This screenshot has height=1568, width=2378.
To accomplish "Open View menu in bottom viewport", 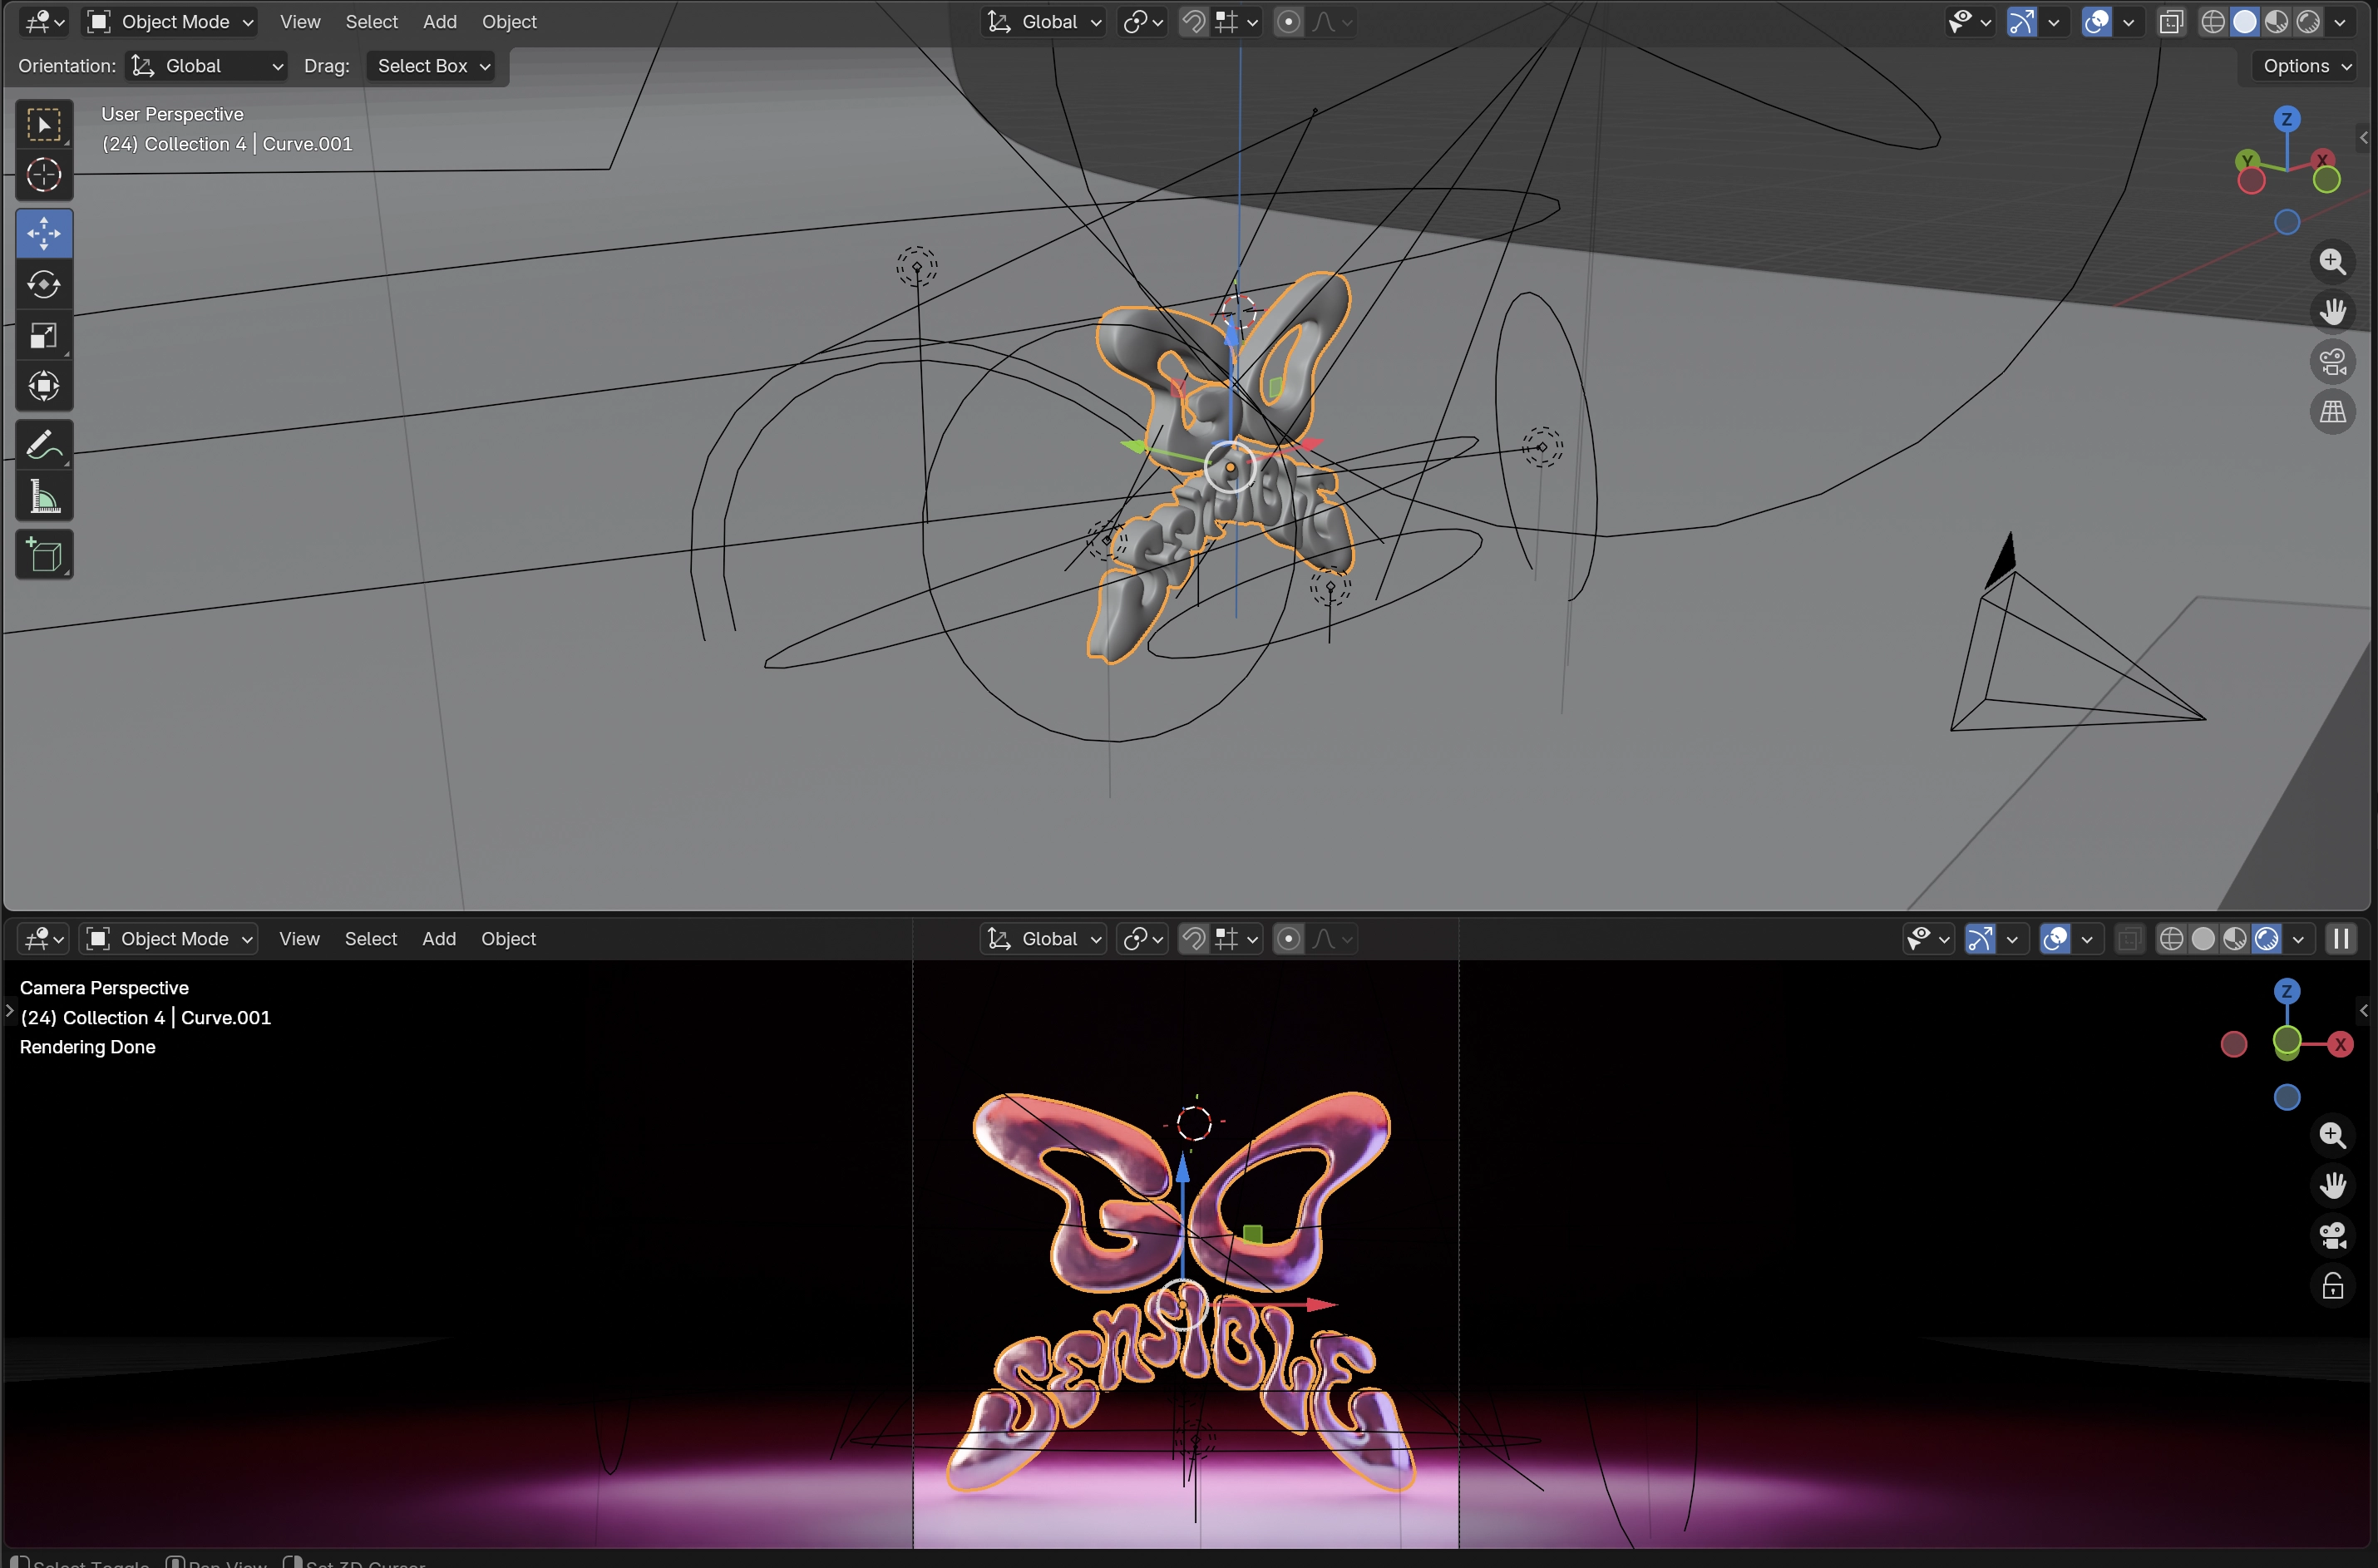I will point(299,939).
